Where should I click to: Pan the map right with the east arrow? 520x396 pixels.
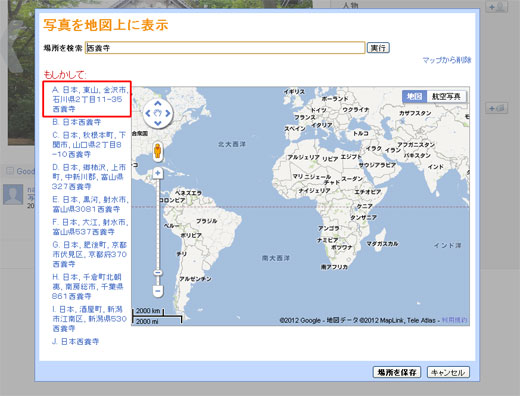pyautogui.click(x=168, y=113)
